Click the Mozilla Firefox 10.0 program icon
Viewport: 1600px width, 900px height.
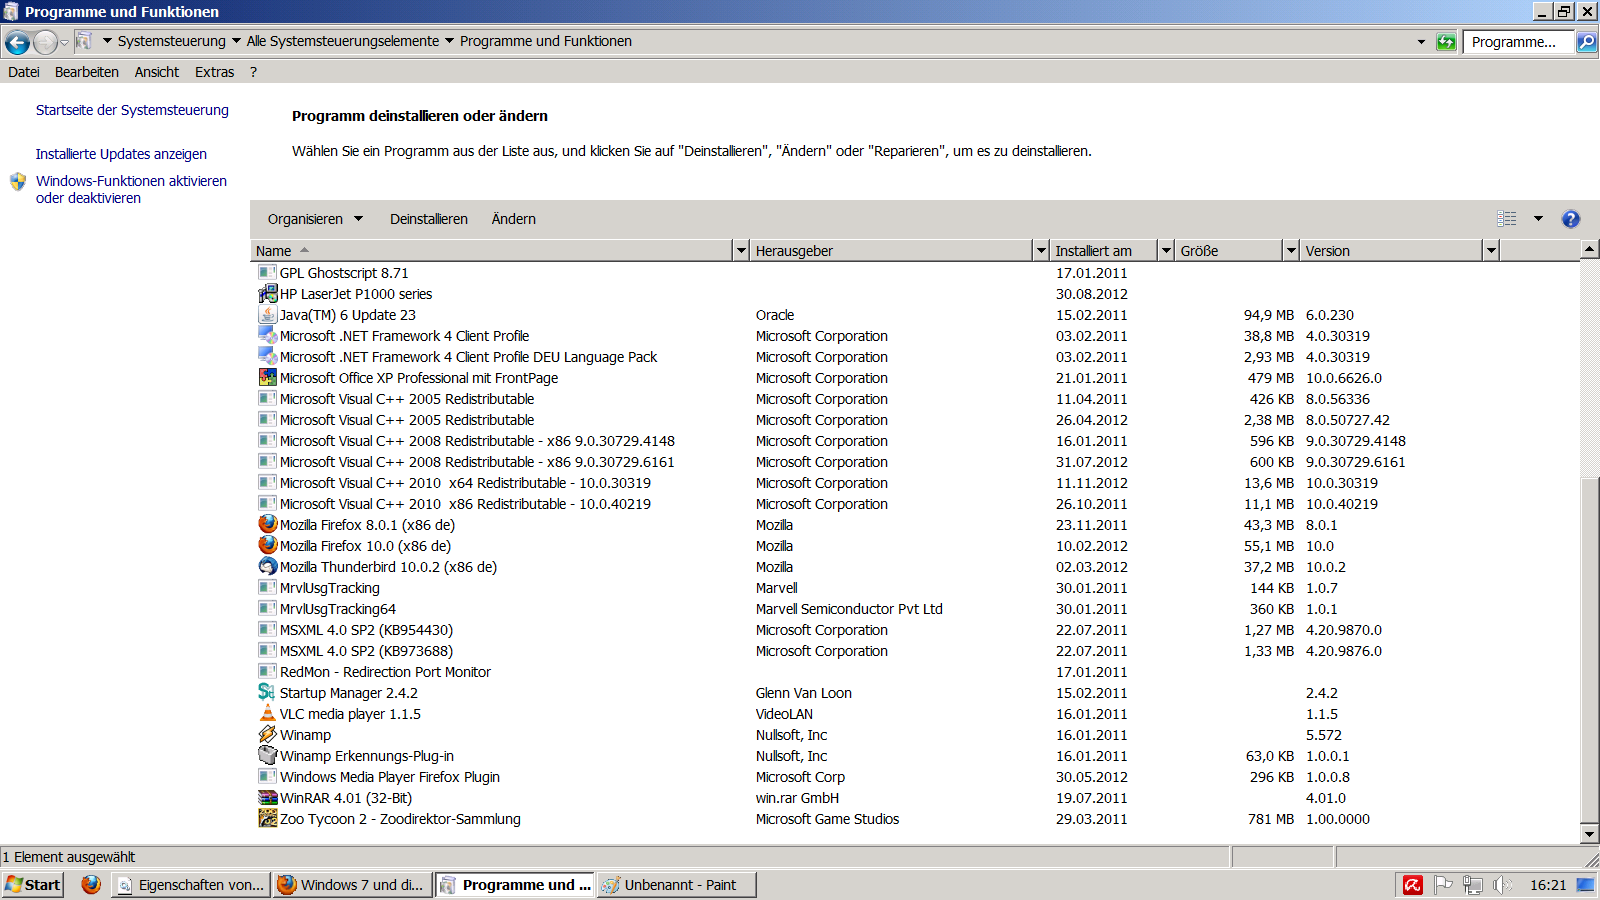(x=267, y=545)
